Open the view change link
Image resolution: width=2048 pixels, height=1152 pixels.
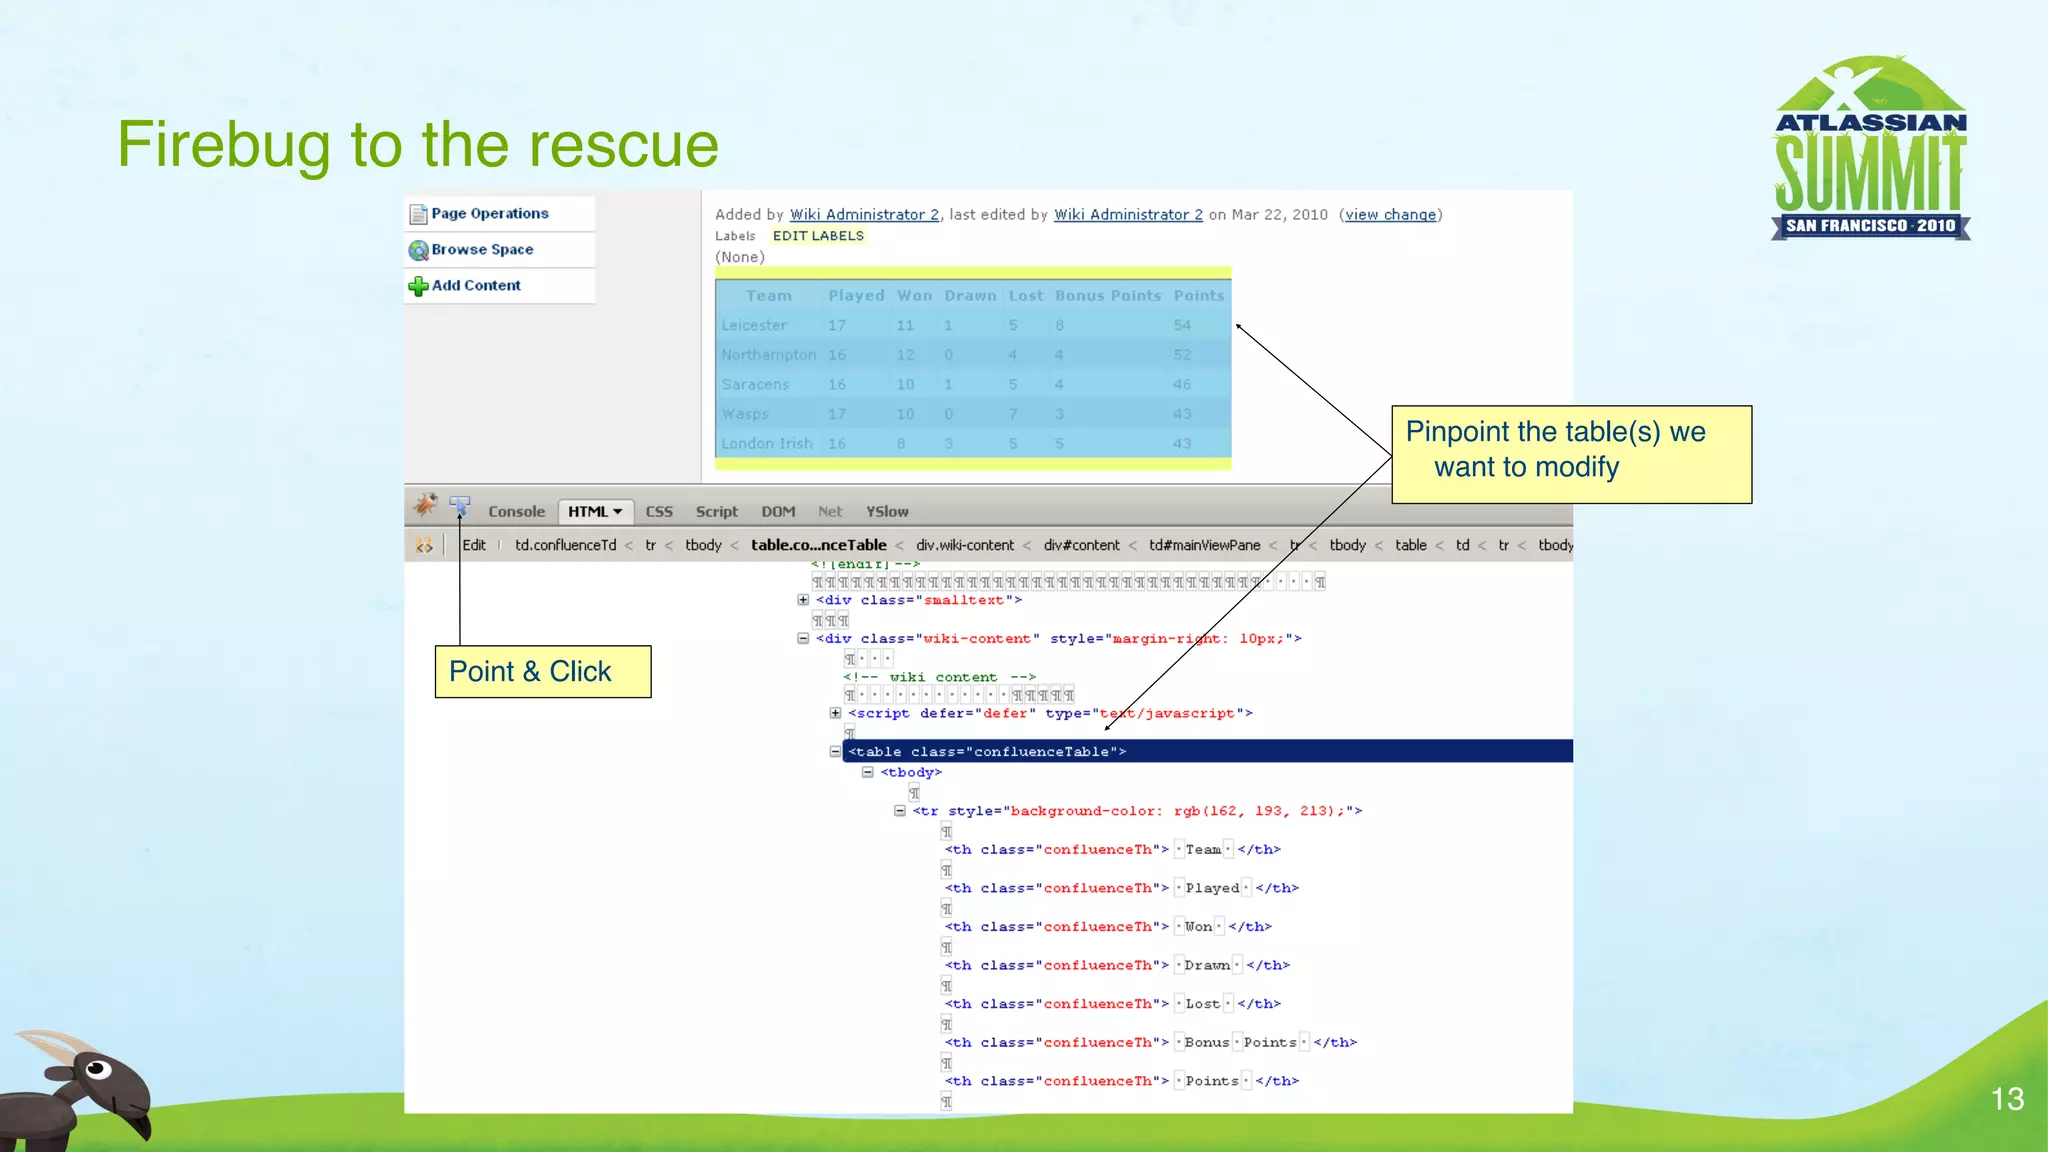(x=1390, y=215)
